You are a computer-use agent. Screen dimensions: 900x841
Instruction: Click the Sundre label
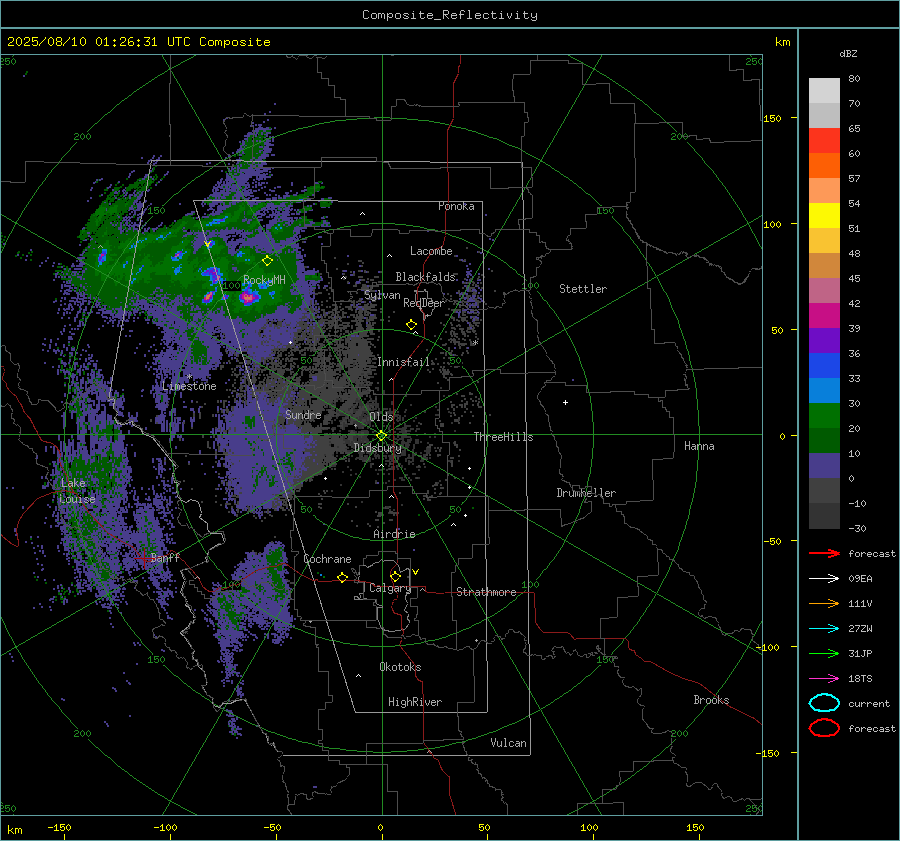[x=303, y=414]
